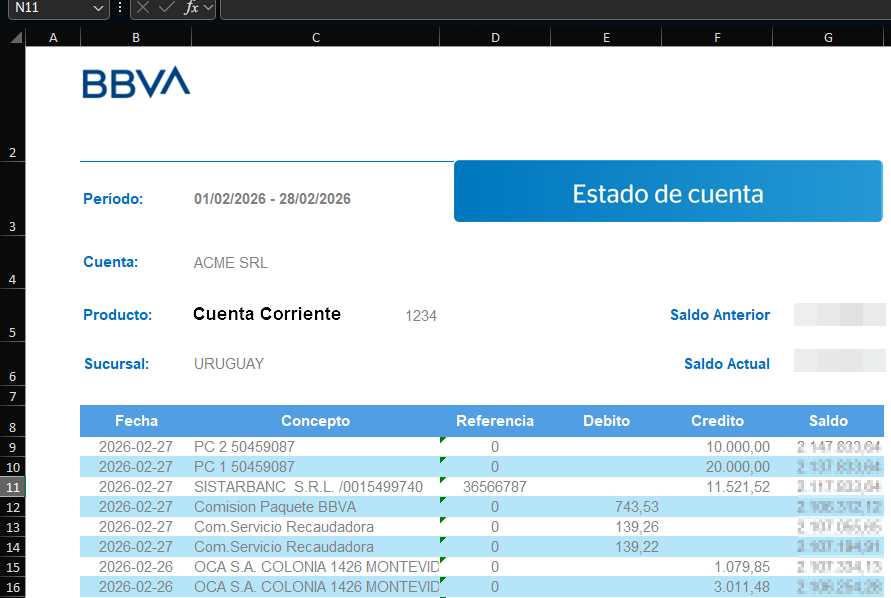
Task: Click the BBVA logo image
Action: [x=136, y=82]
